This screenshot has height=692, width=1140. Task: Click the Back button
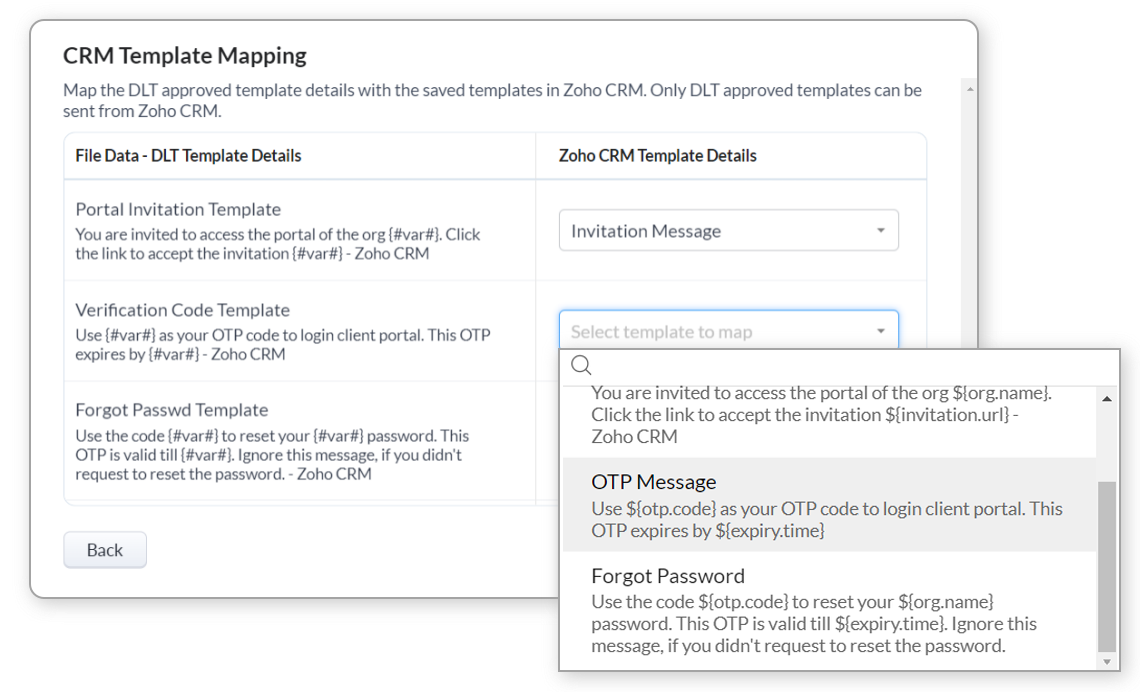tap(105, 550)
